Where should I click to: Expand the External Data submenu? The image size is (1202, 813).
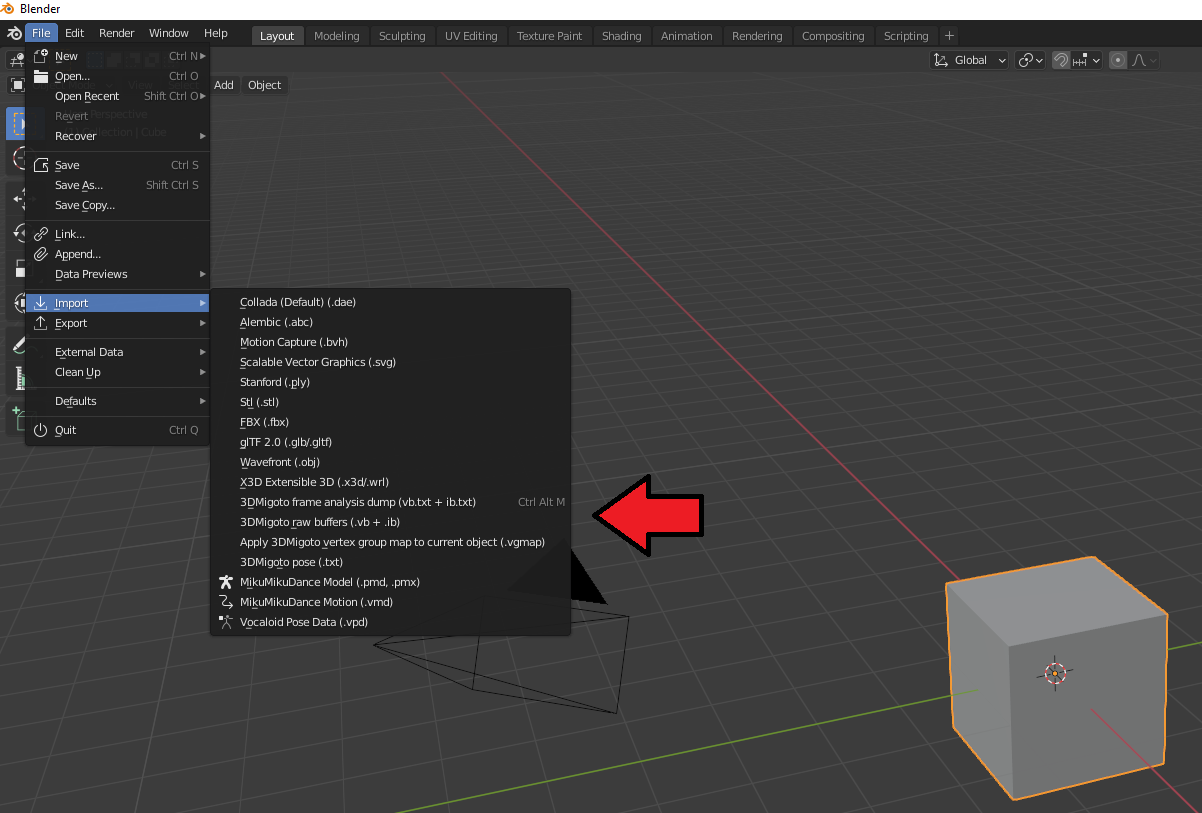118,352
